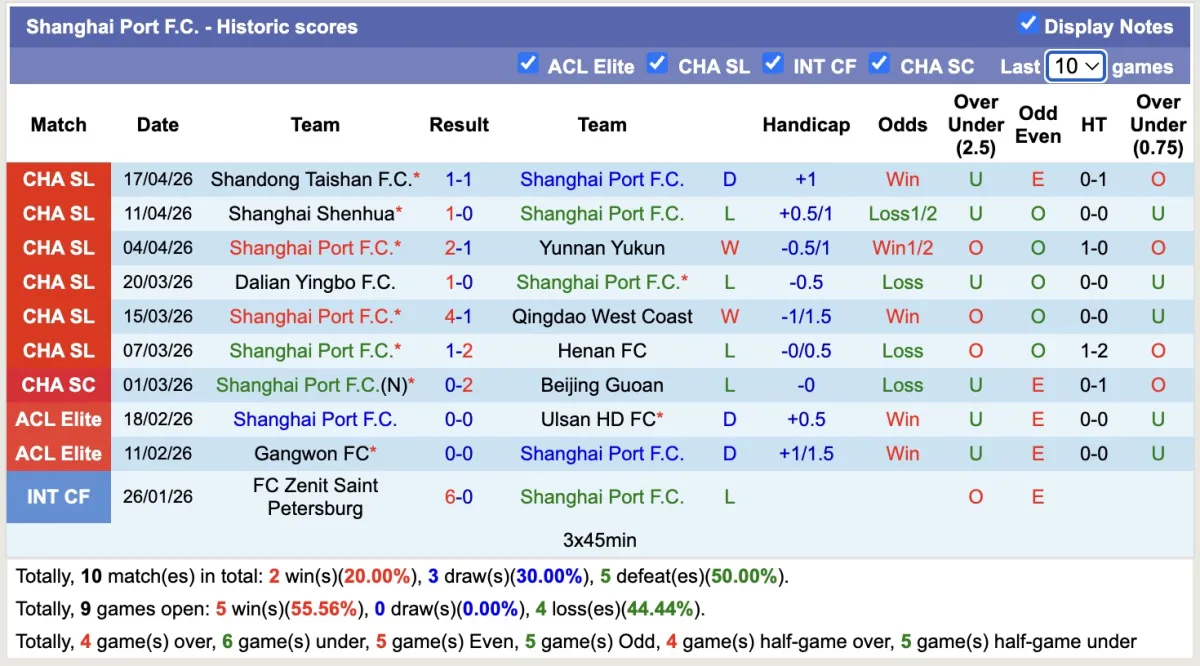
Task: Open Yunnan Yukun team page
Action: (602, 248)
